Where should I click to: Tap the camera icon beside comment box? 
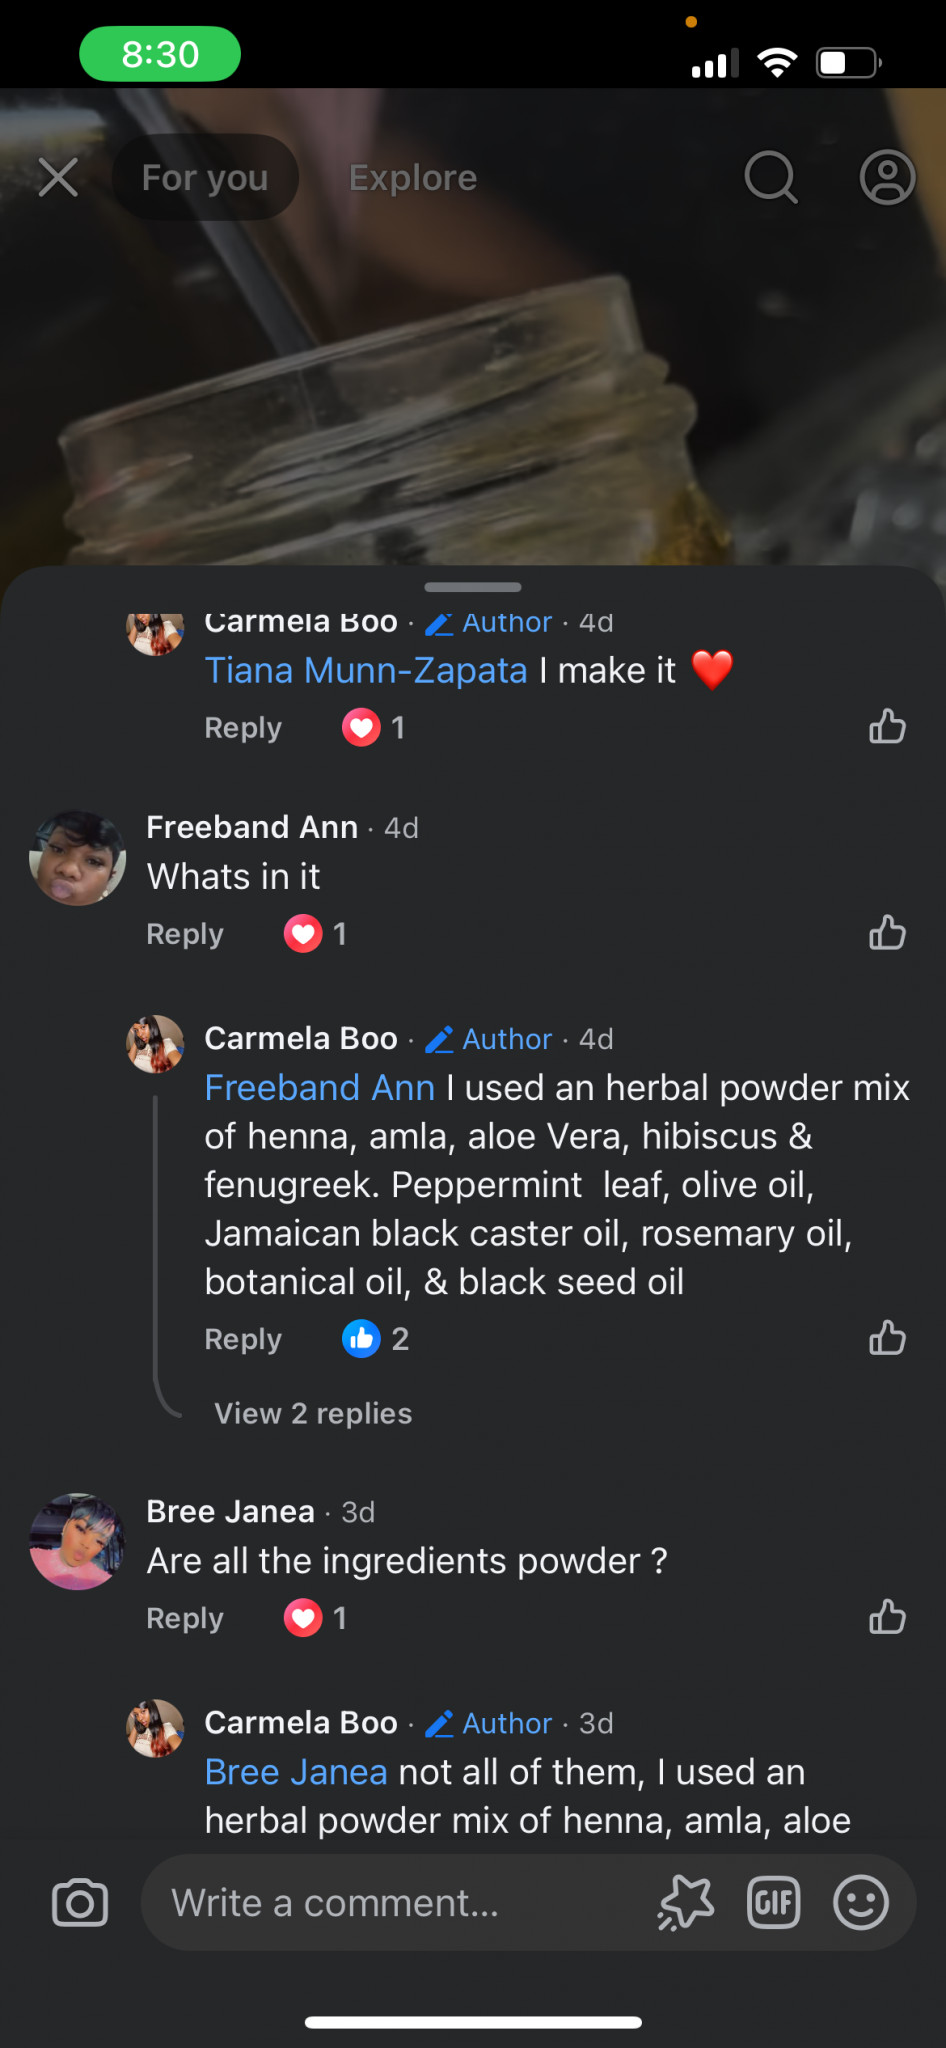pos(80,1902)
